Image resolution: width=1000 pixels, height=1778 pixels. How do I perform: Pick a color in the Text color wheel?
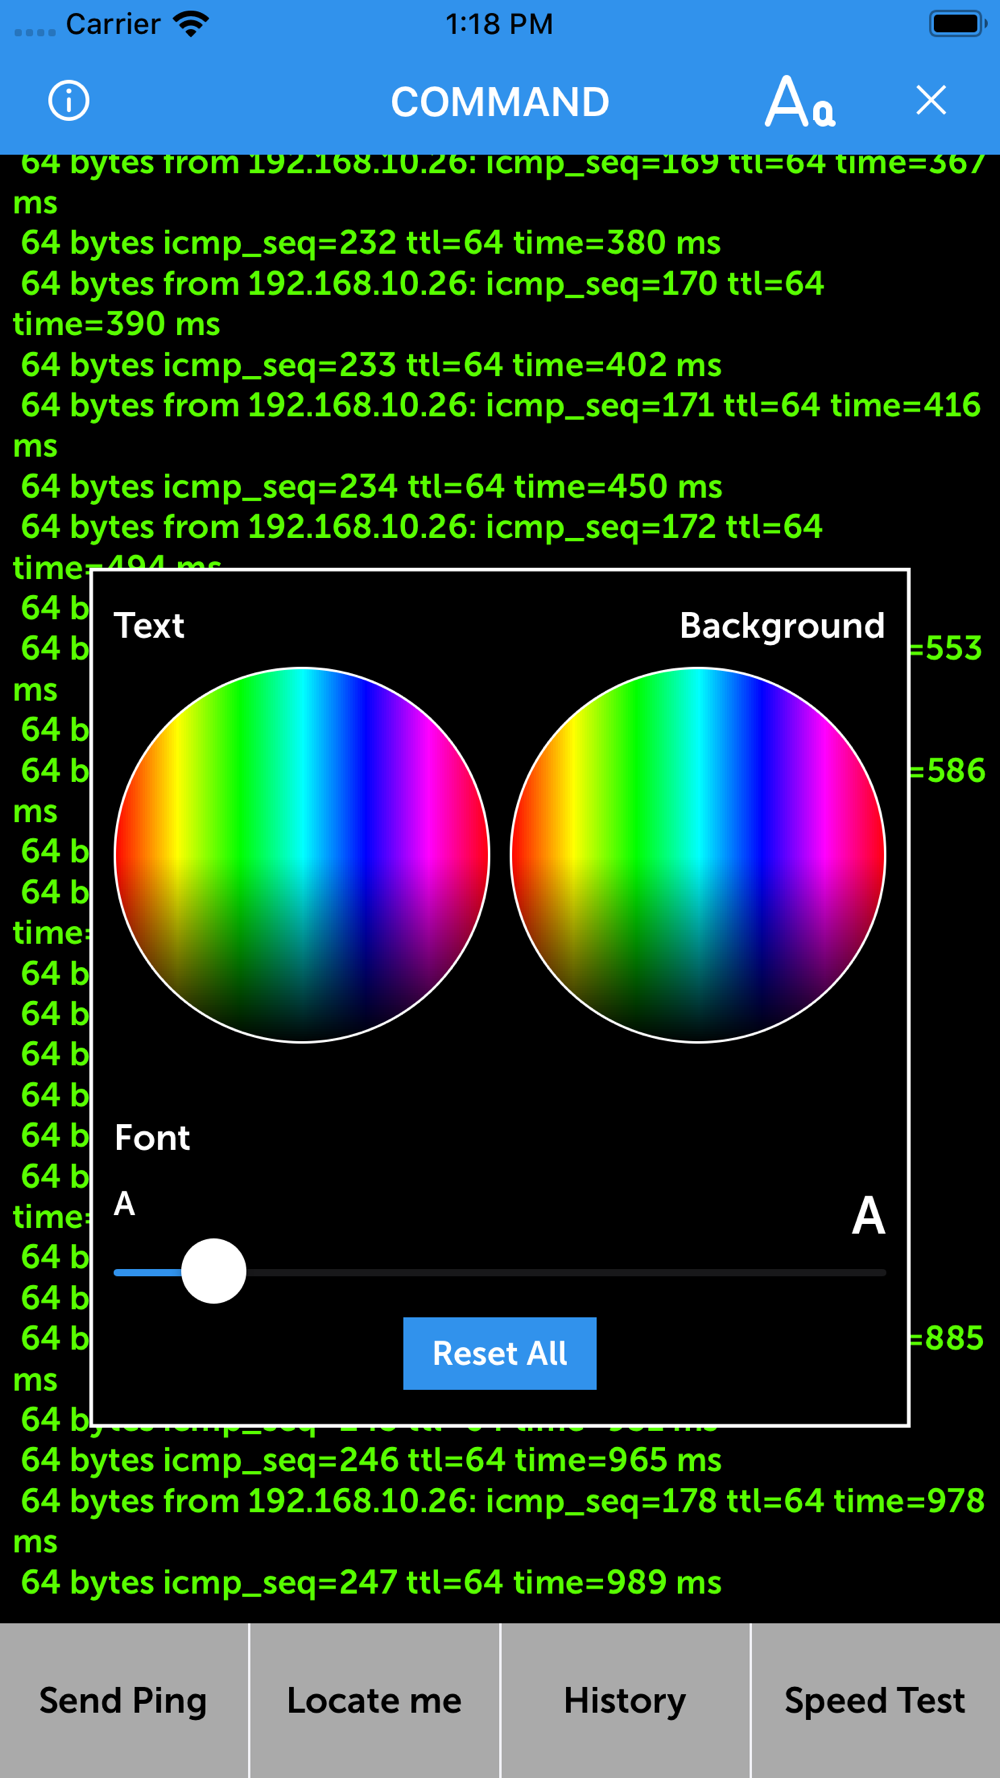(x=302, y=855)
